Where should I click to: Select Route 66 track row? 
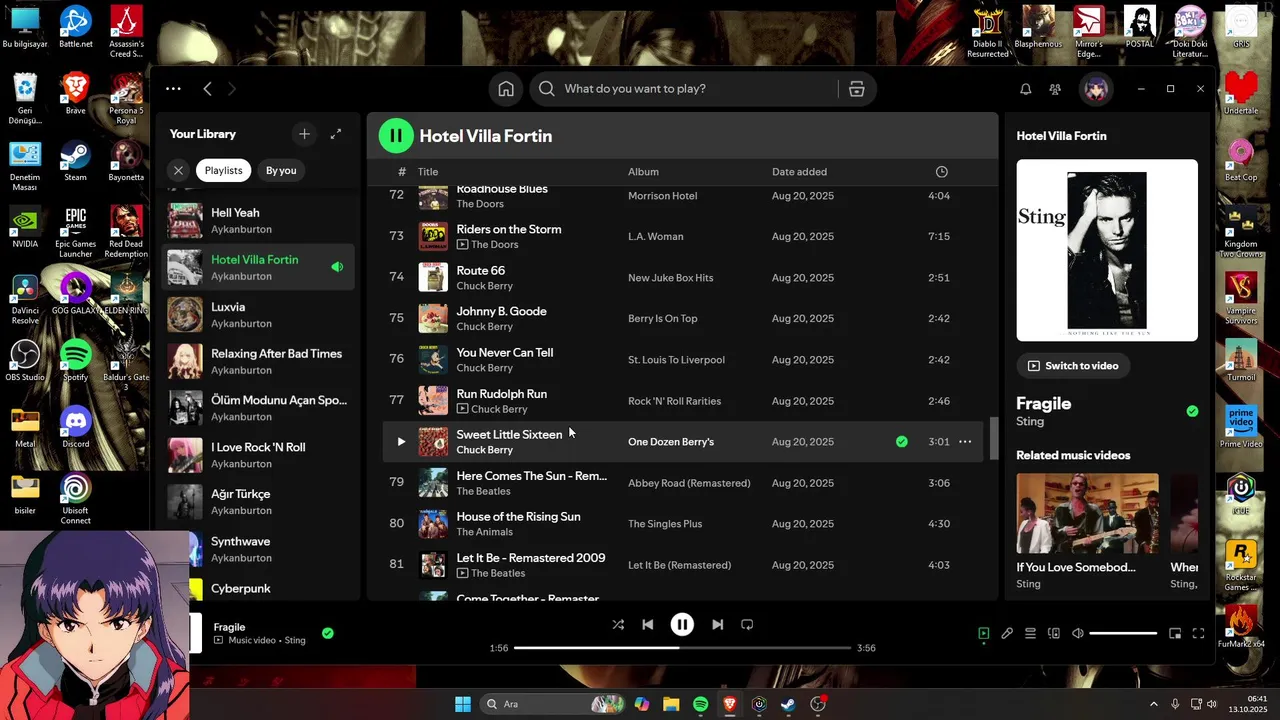point(683,277)
